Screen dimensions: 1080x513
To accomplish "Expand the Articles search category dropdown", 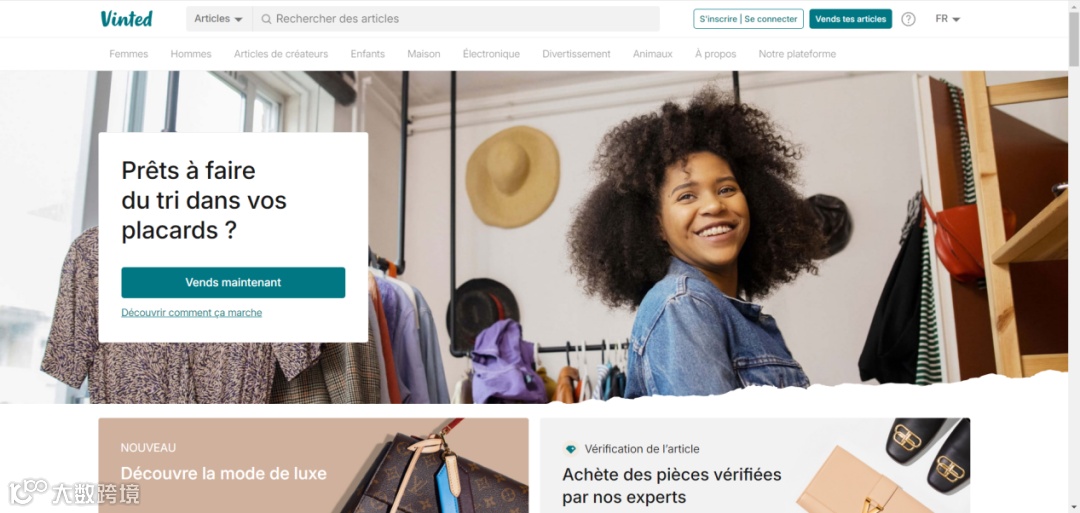I will [x=219, y=19].
